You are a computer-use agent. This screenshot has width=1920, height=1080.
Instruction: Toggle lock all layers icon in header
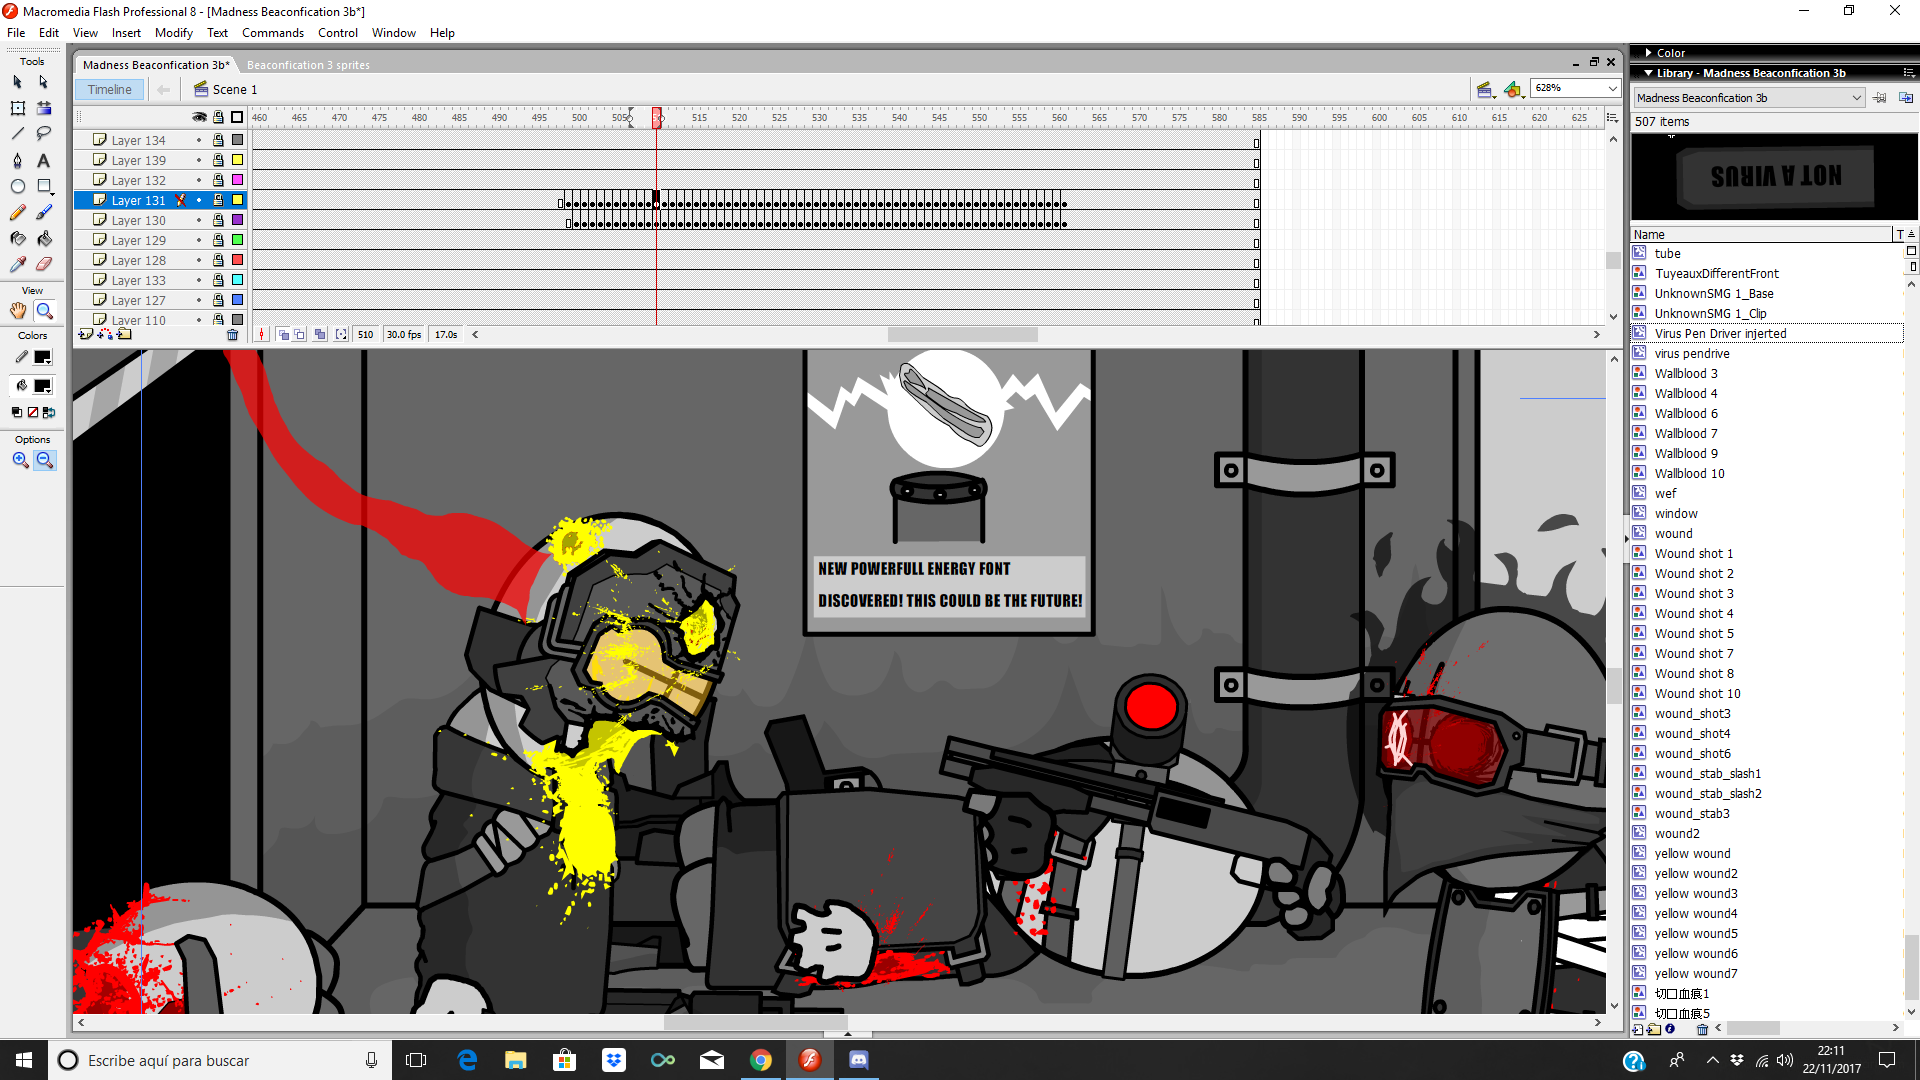point(218,117)
